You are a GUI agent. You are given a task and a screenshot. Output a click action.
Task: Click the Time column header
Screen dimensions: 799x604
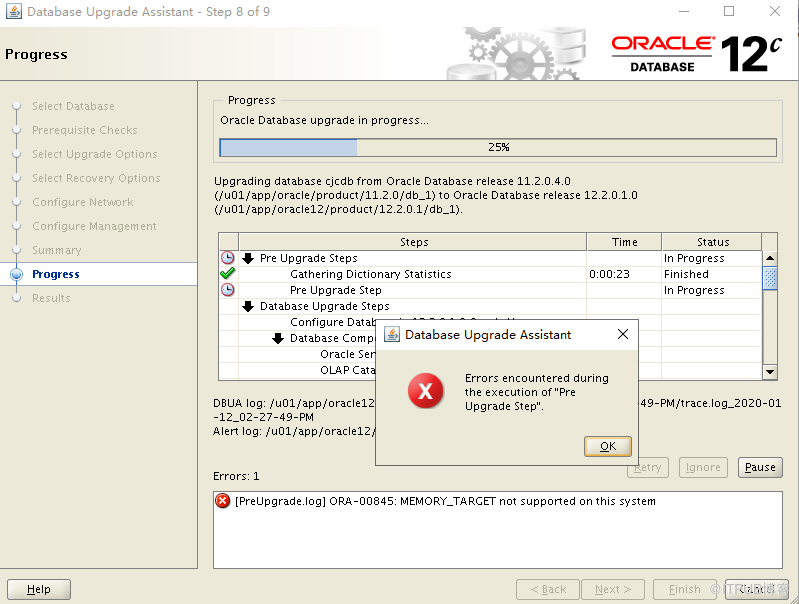pos(624,242)
